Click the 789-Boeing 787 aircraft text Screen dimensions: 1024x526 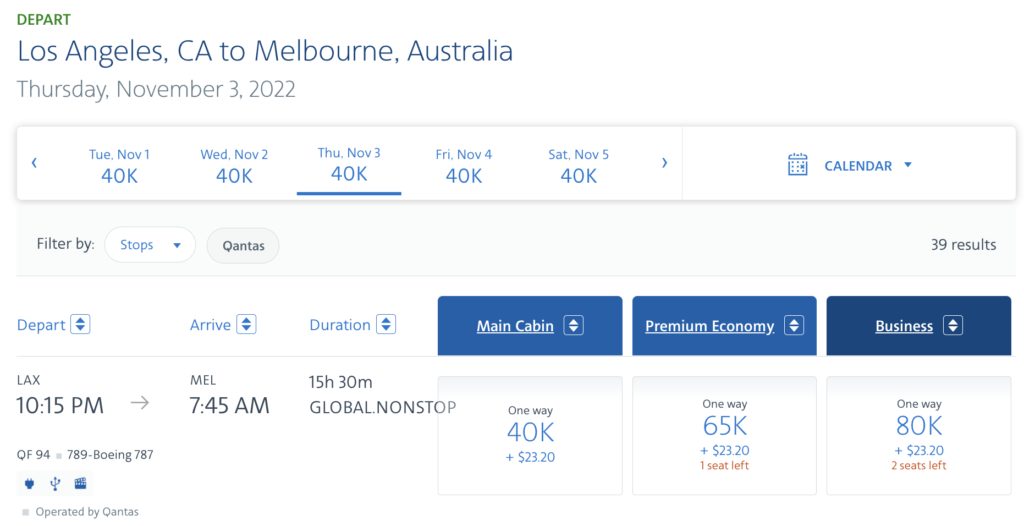click(110, 455)
